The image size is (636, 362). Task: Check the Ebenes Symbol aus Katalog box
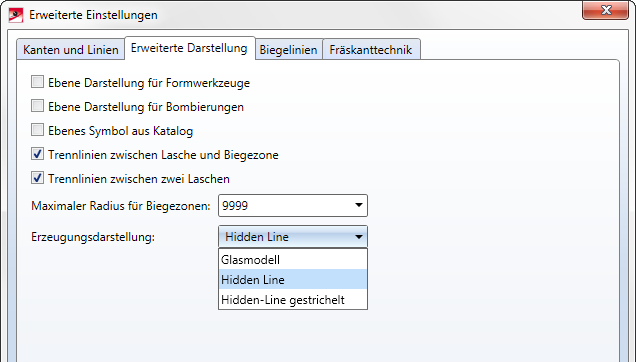click(x=37, y=130)
